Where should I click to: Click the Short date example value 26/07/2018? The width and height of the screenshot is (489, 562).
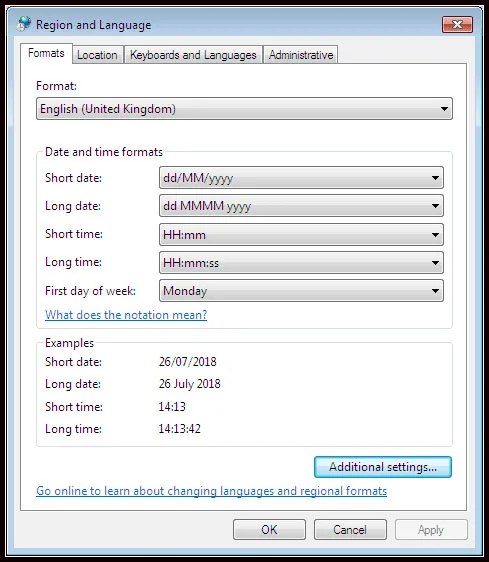pos(188,362)
